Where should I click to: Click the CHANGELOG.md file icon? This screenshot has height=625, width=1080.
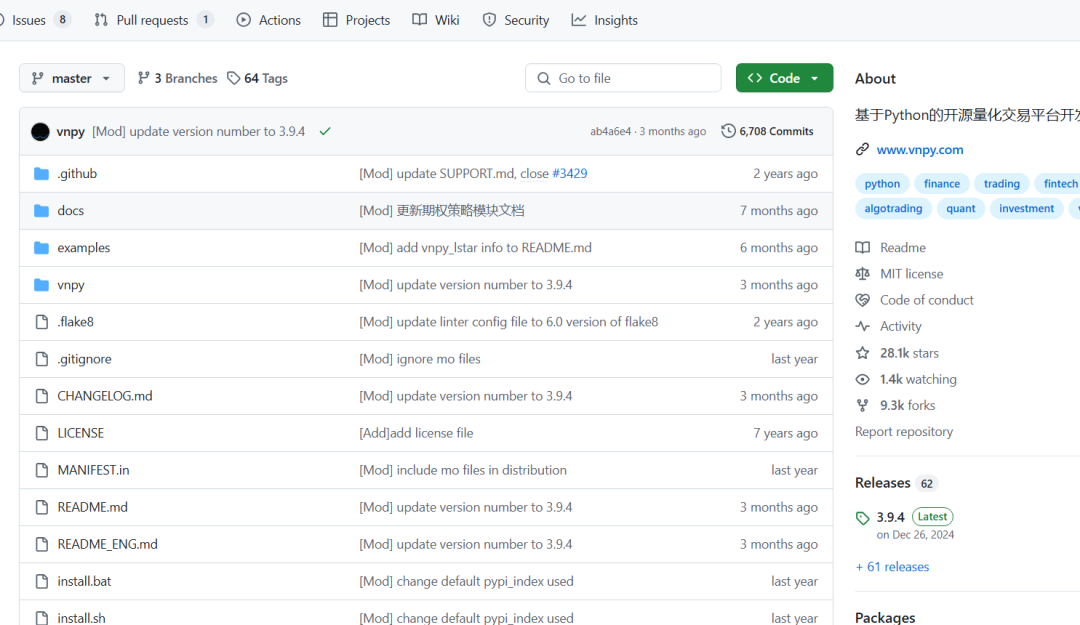point(42,396)
